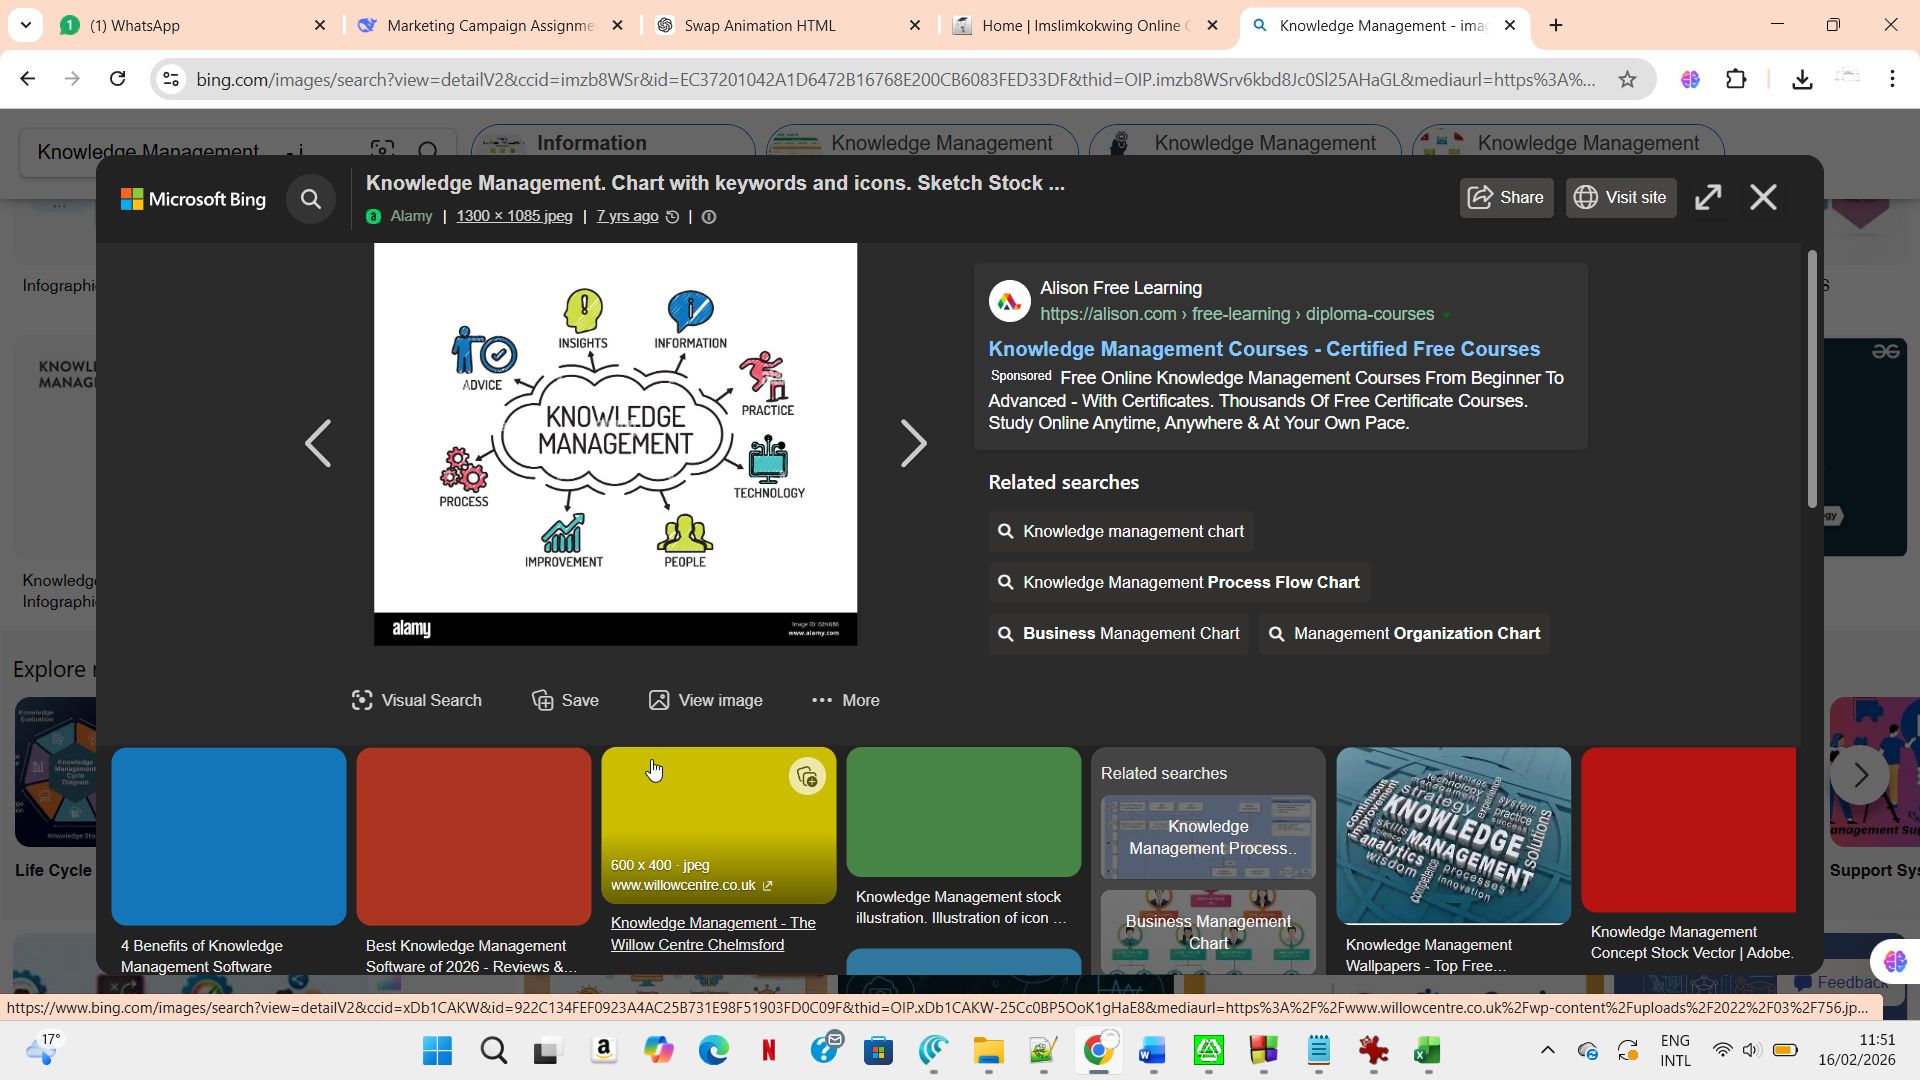Open browser tab search chevron

click(25, 25)
